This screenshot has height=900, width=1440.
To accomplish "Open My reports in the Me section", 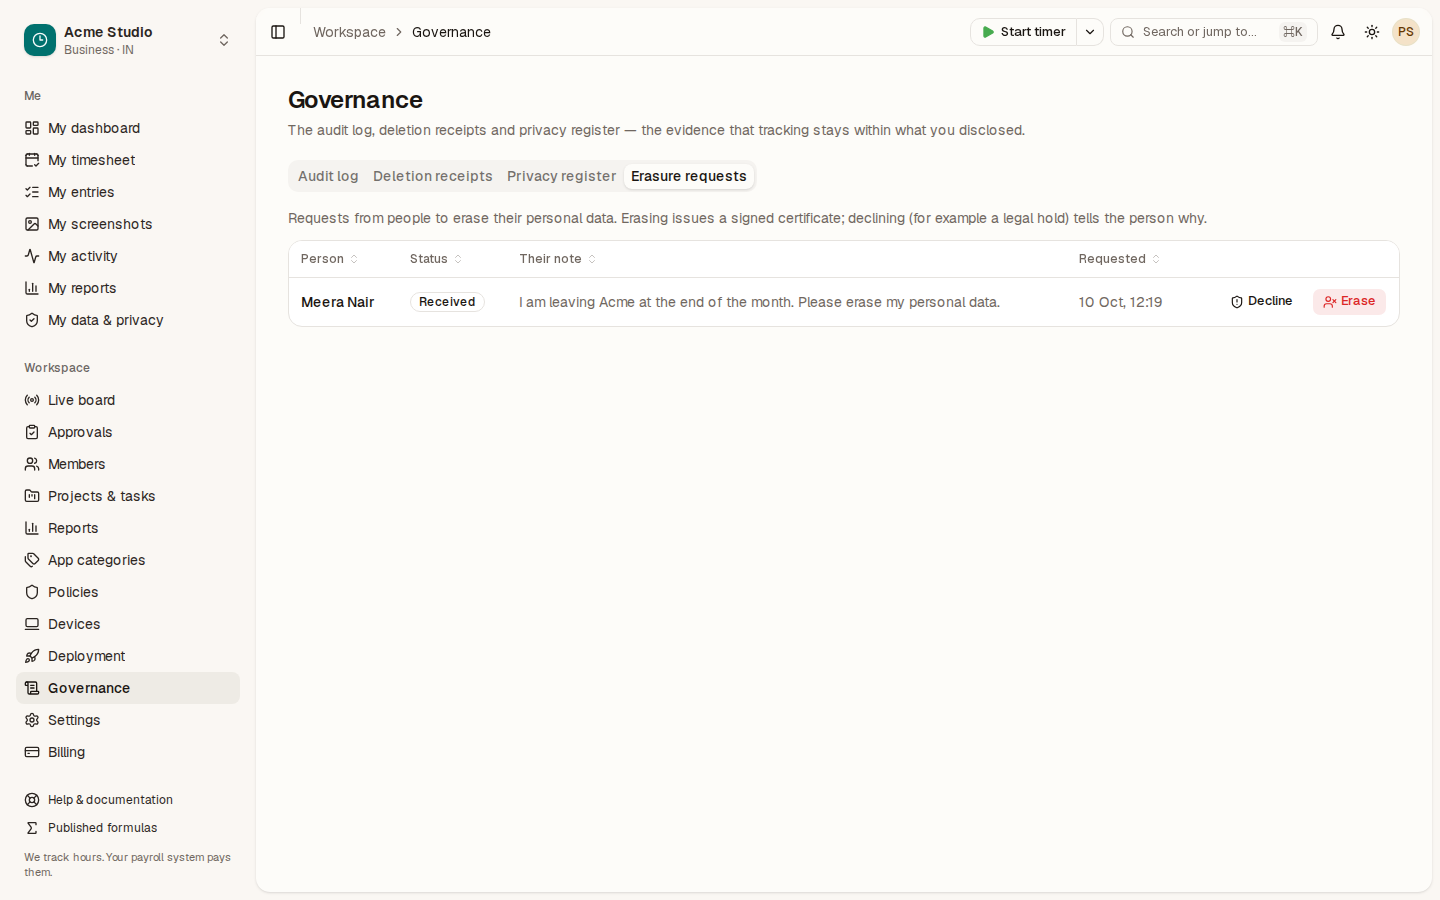I will (128, 288).
